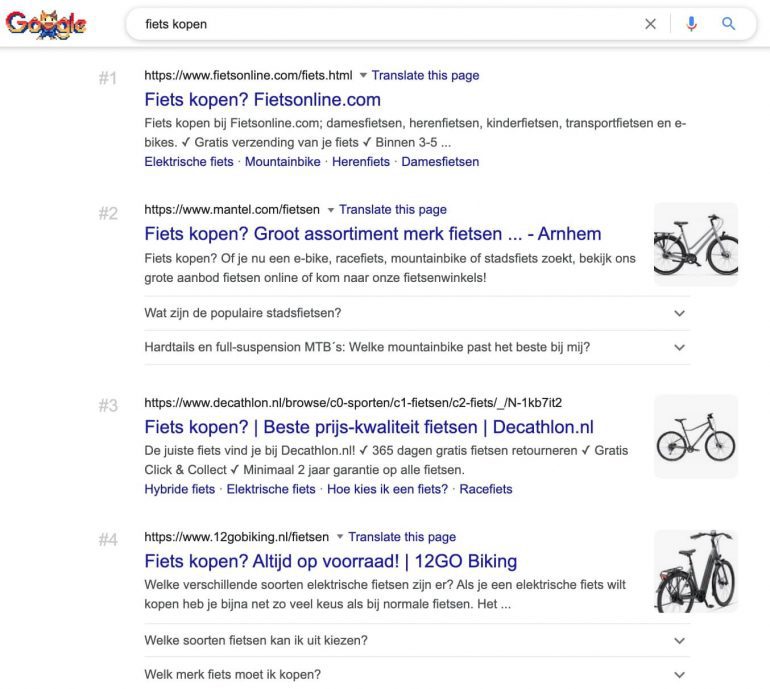
Task: Open Damesfietsen sitelink
Action: click(x=440, y=162)
